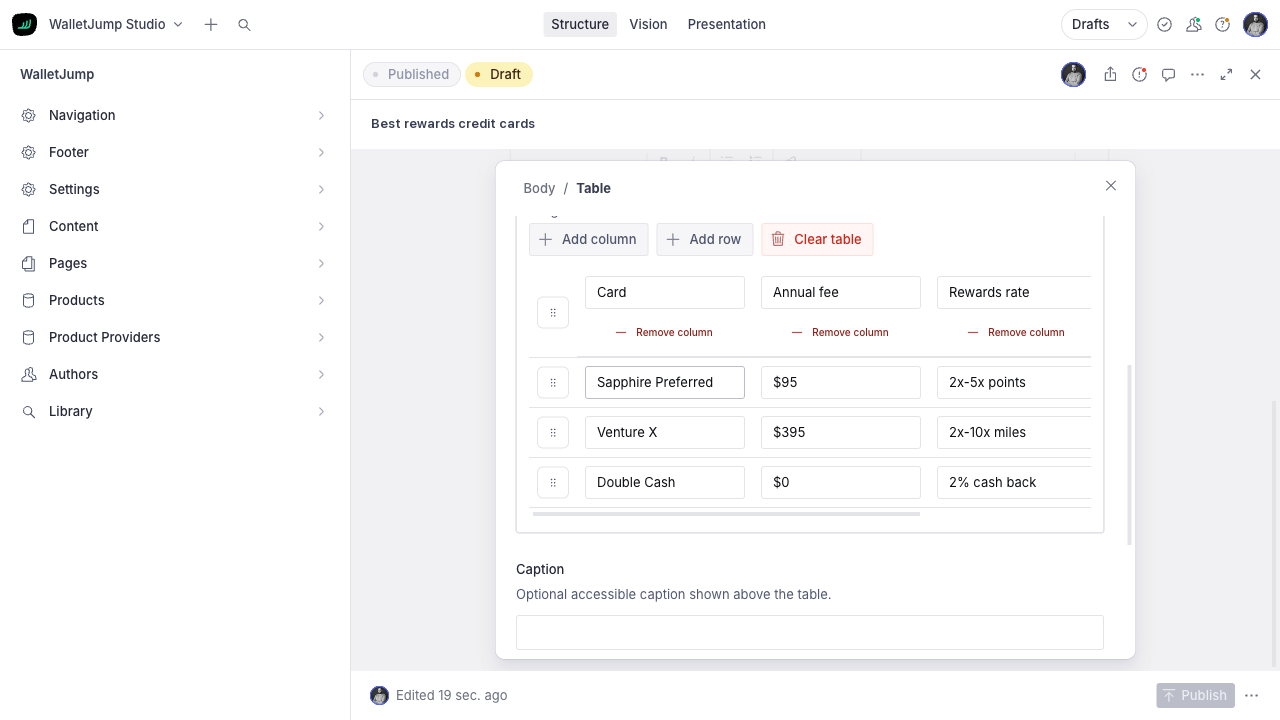
Task: Focus the 2% cash back cell
Action: coord(1014,482)
